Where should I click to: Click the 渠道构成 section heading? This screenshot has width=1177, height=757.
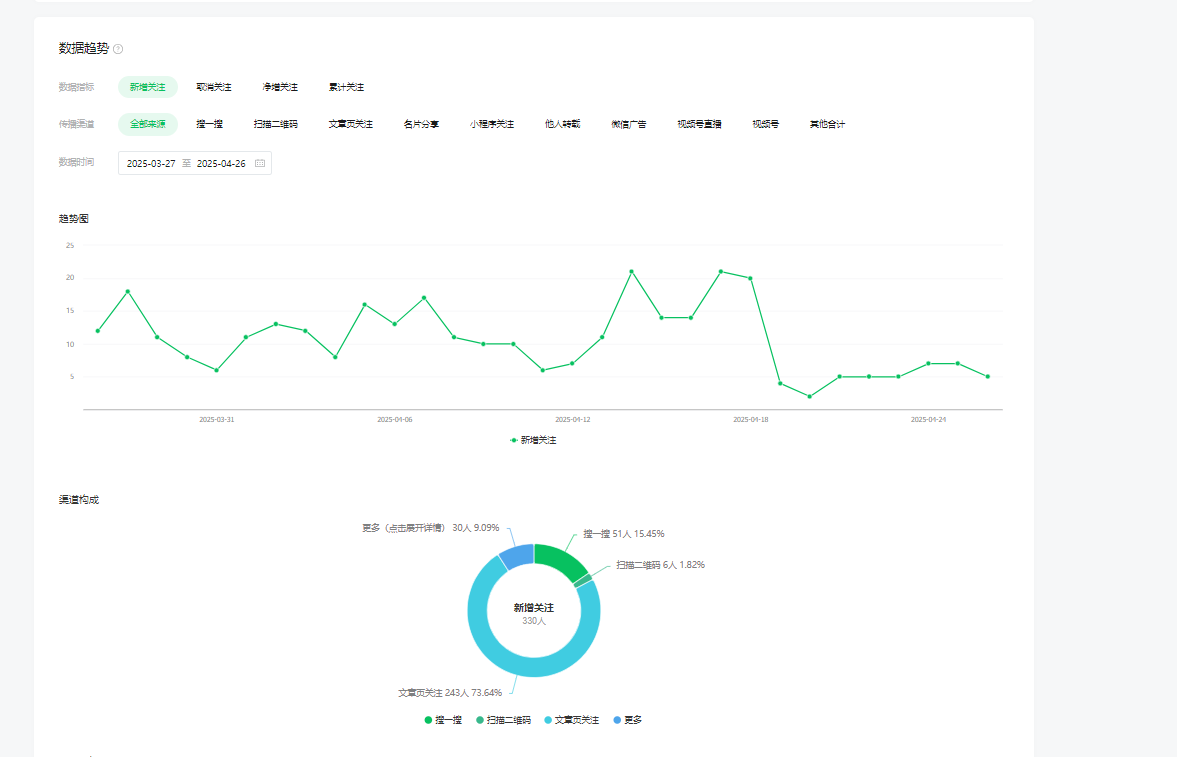[79, 499]
